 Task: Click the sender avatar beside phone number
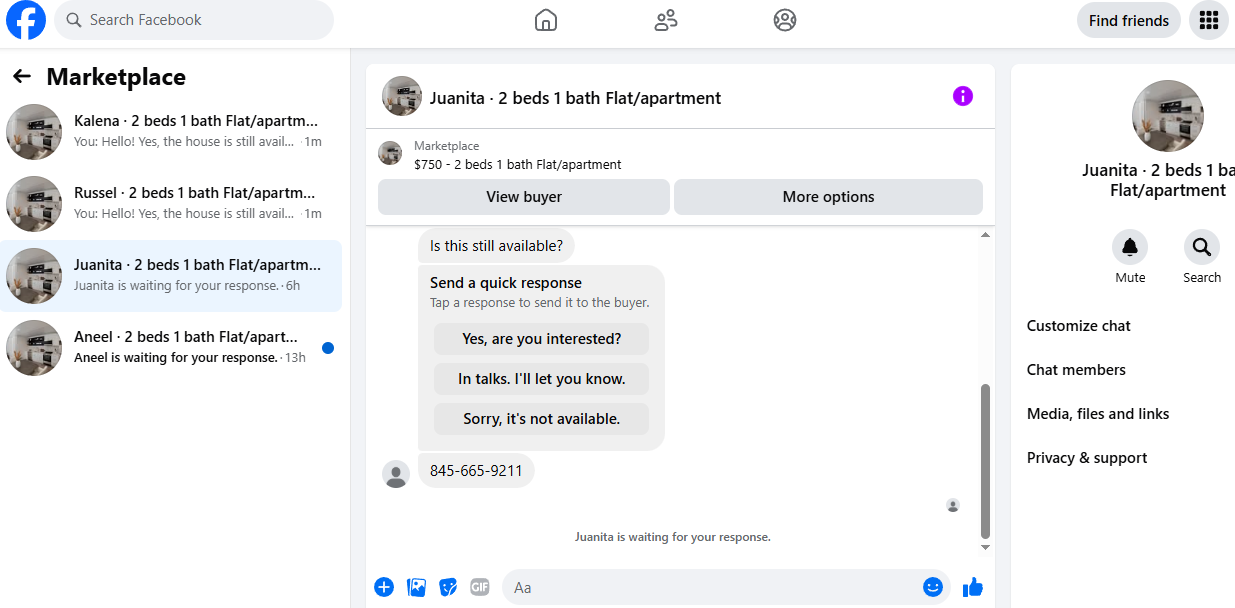pos(396,474)
